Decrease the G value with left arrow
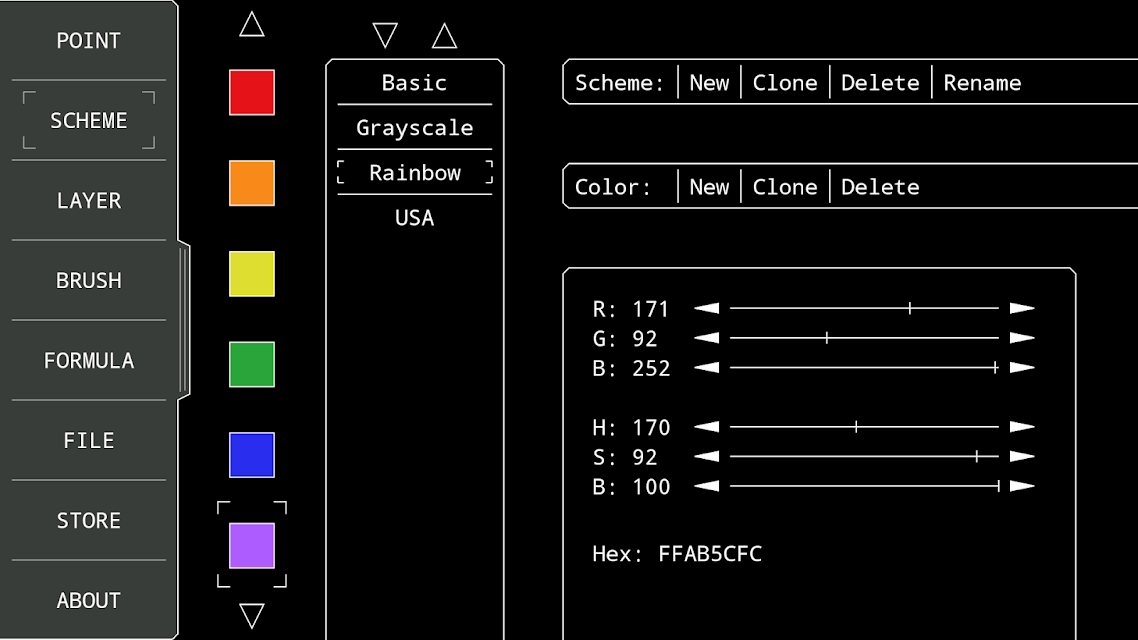This screenshot has height=640, width=1138. (706, 338)
